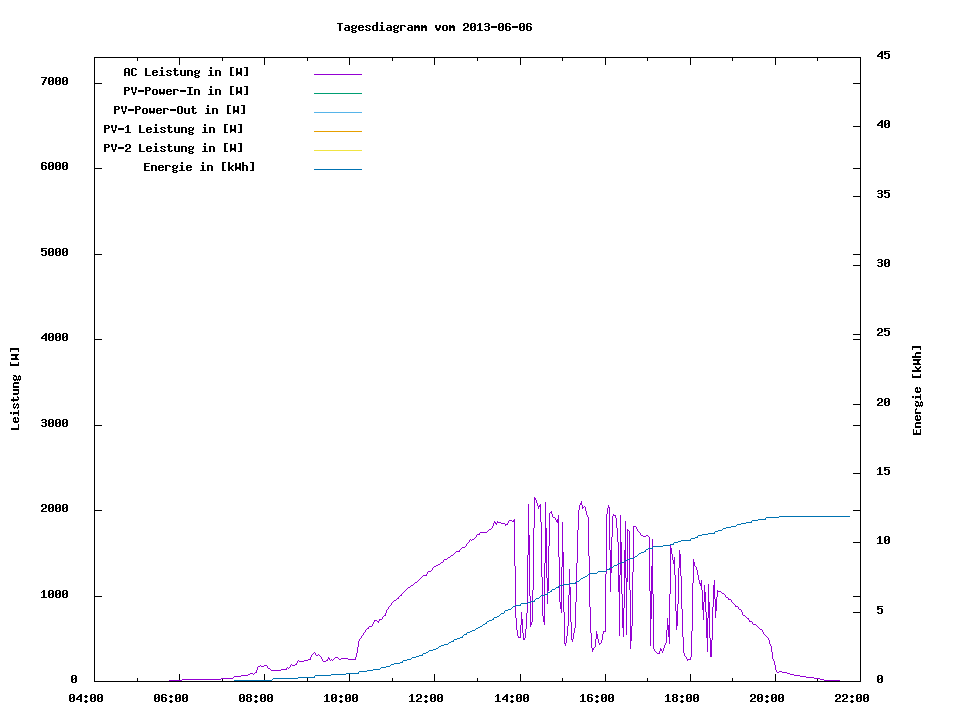Click the light blue PV-Power-Out legend line
The image size is (960, 720).
tap(337, 112)
